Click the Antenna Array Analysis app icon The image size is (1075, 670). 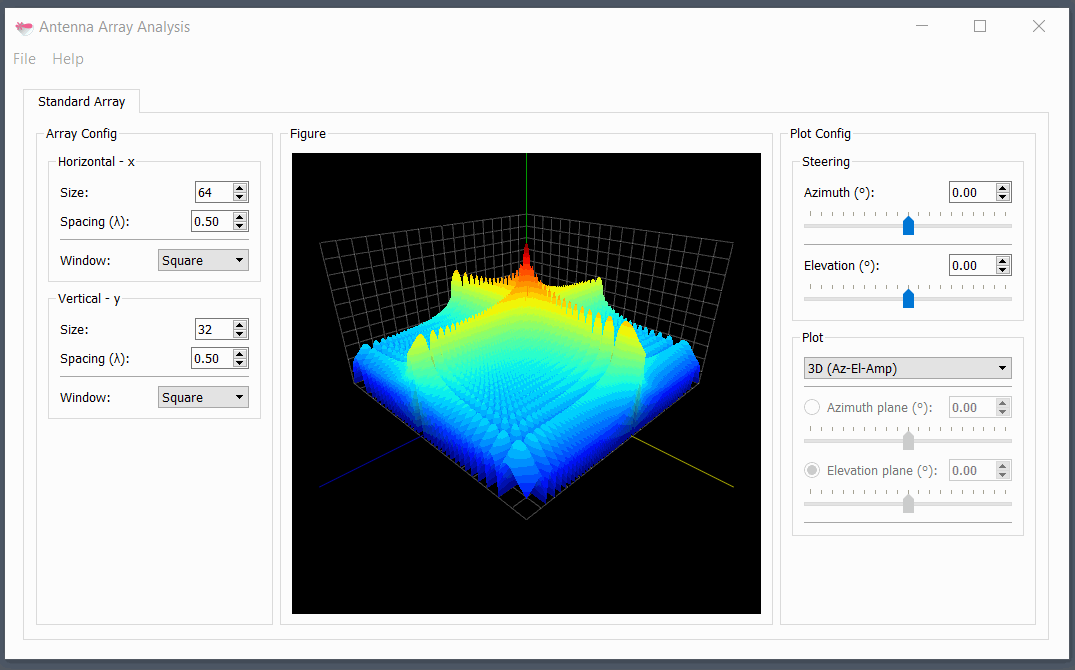(24, 27)
